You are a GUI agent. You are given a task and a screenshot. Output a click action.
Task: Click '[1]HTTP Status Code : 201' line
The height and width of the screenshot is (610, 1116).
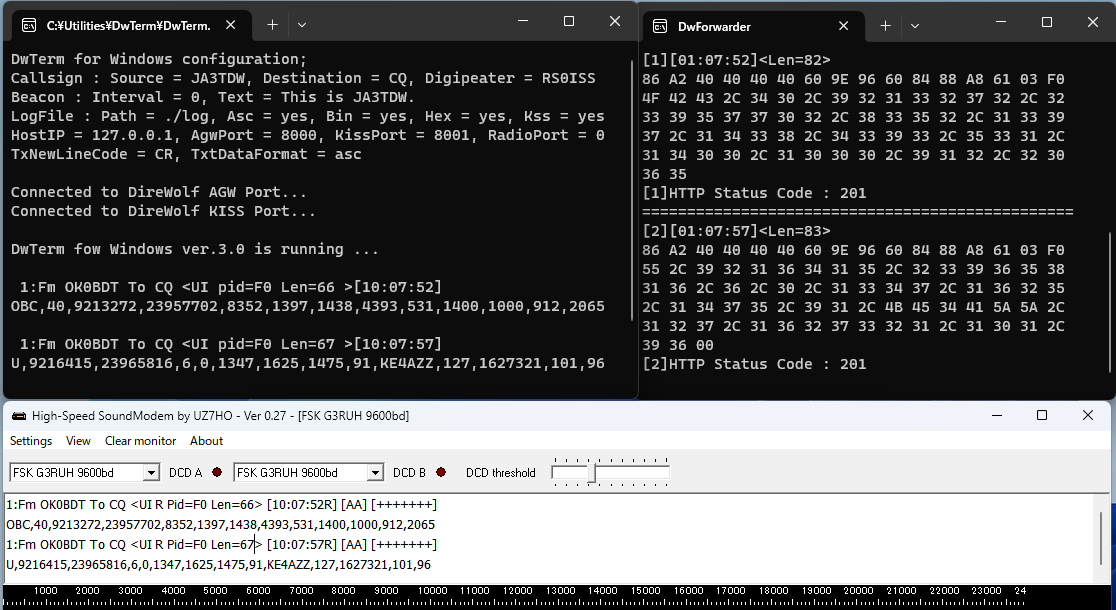754,193
